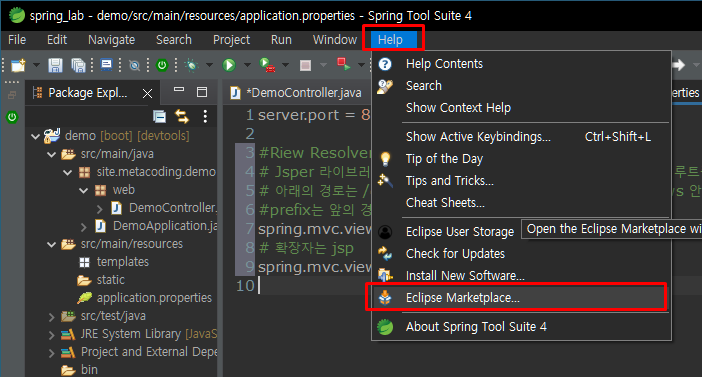702x377 pixels.
Task: Open the New wizard dropdown arrow
Action: tap(36, 65)
